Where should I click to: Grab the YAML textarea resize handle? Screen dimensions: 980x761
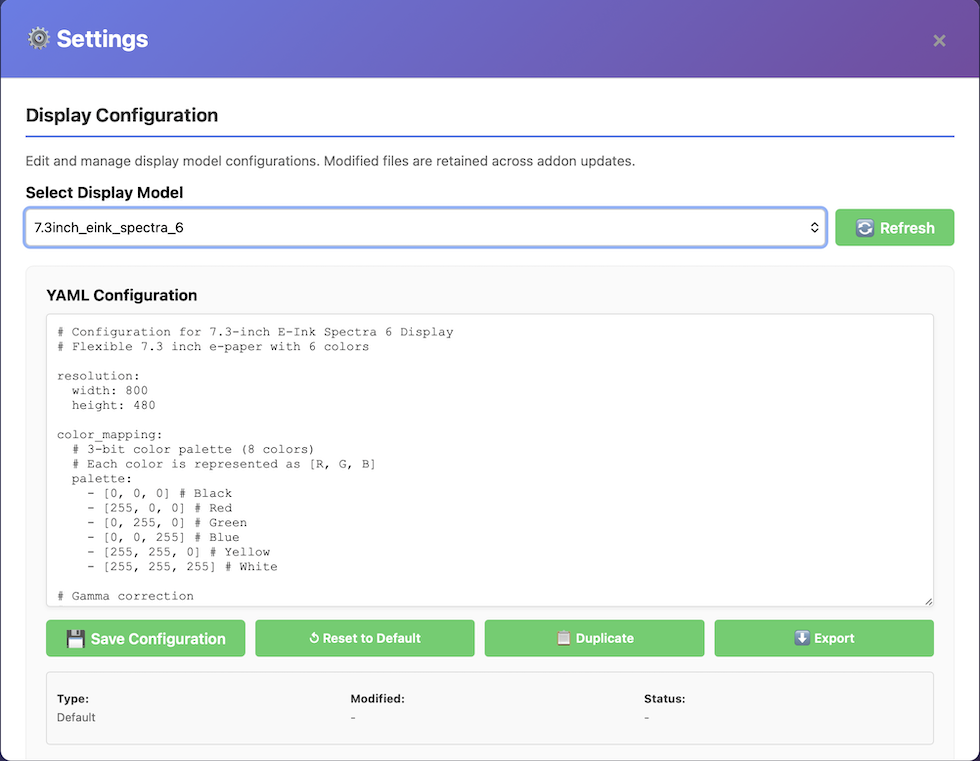(928, 601)
